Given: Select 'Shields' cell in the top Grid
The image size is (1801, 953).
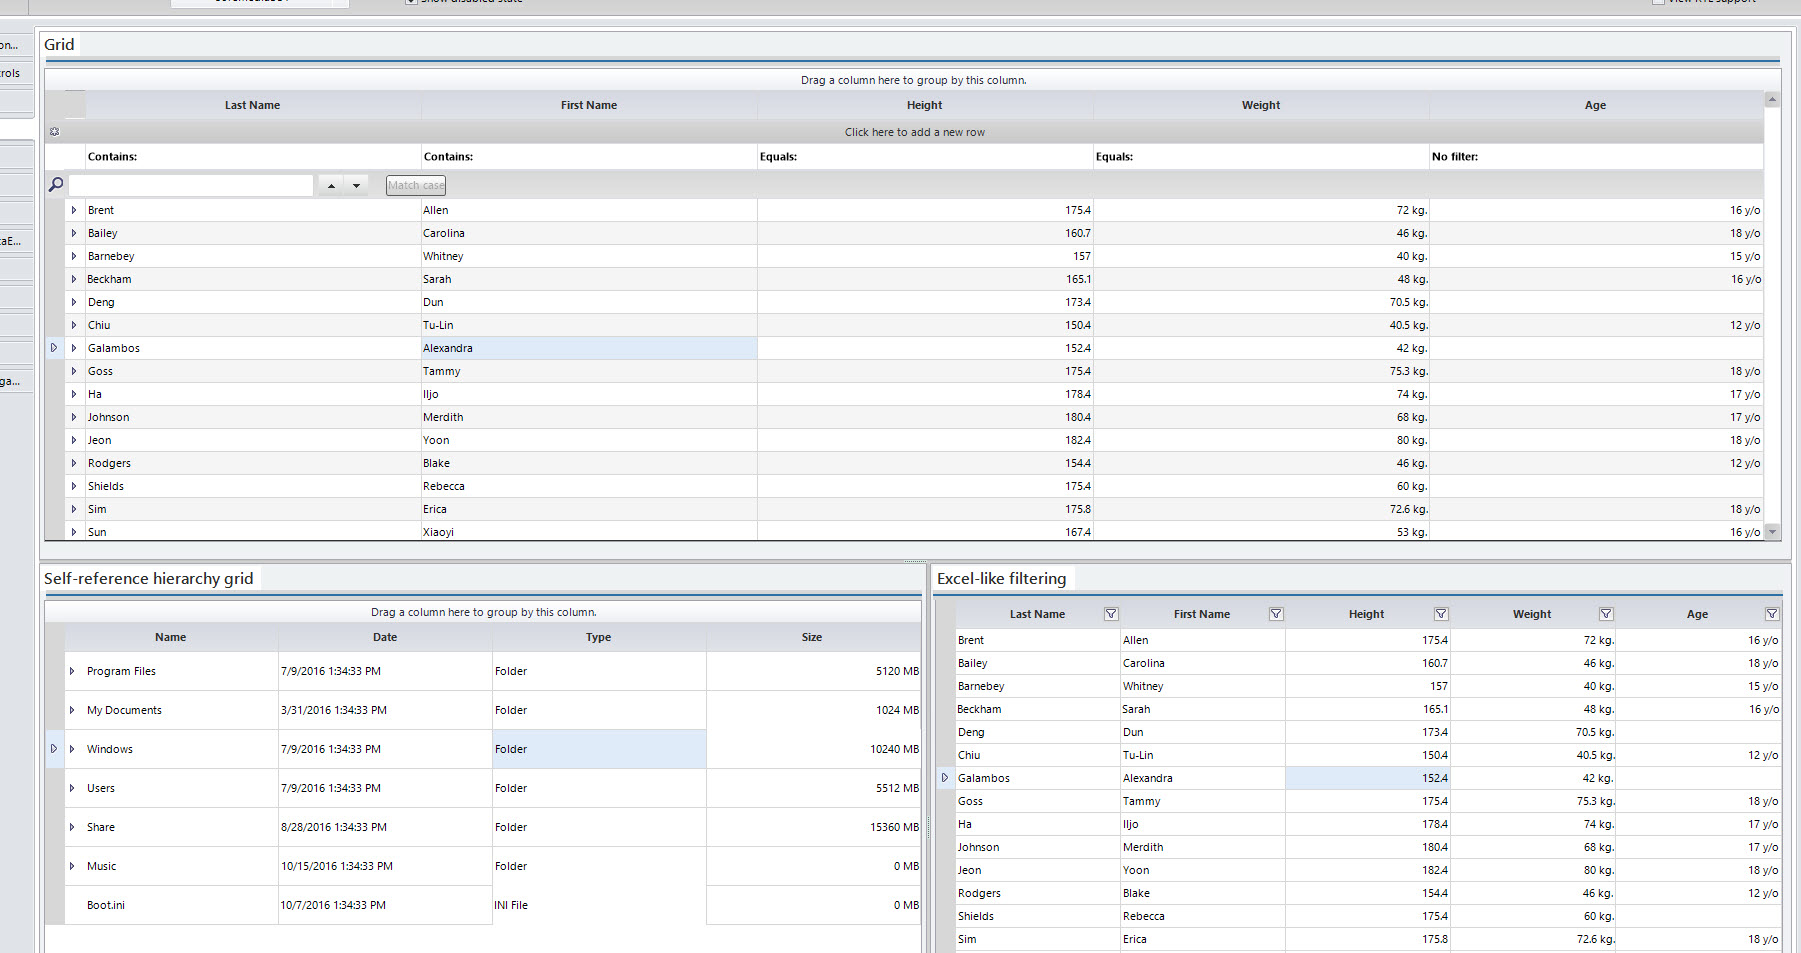Looking at the screenshot, I should tap(253, 486).
